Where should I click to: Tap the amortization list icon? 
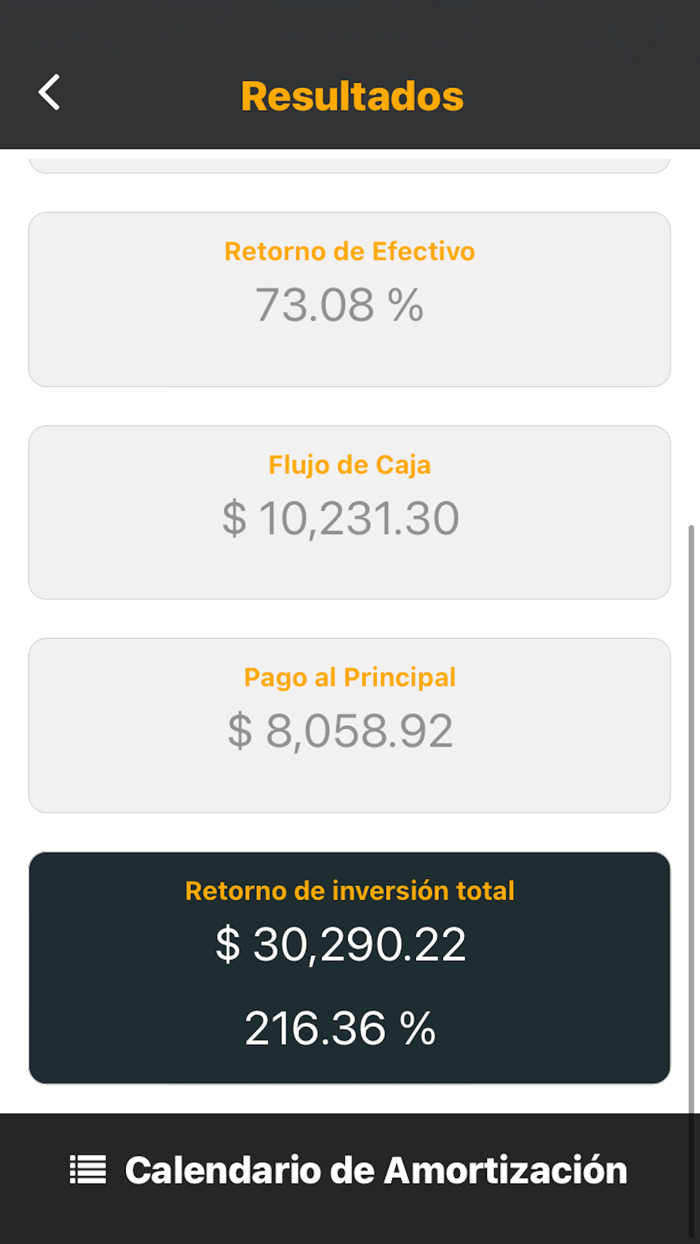[88, 1169]
